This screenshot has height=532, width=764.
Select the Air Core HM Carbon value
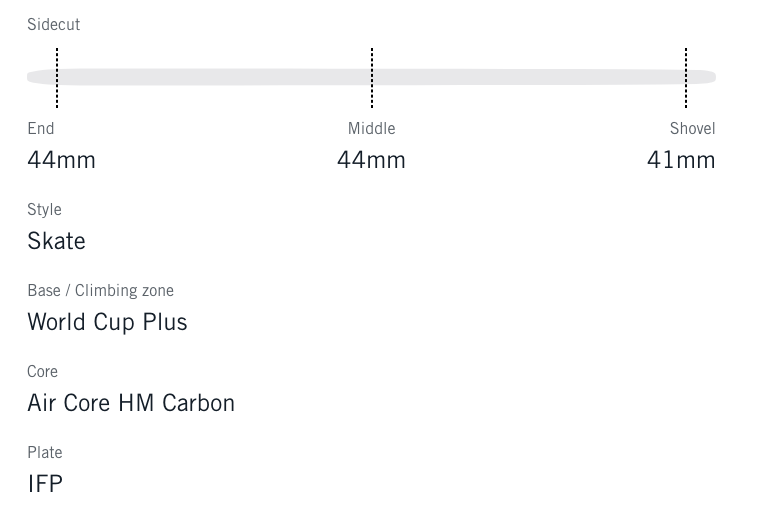coord(131,403)
